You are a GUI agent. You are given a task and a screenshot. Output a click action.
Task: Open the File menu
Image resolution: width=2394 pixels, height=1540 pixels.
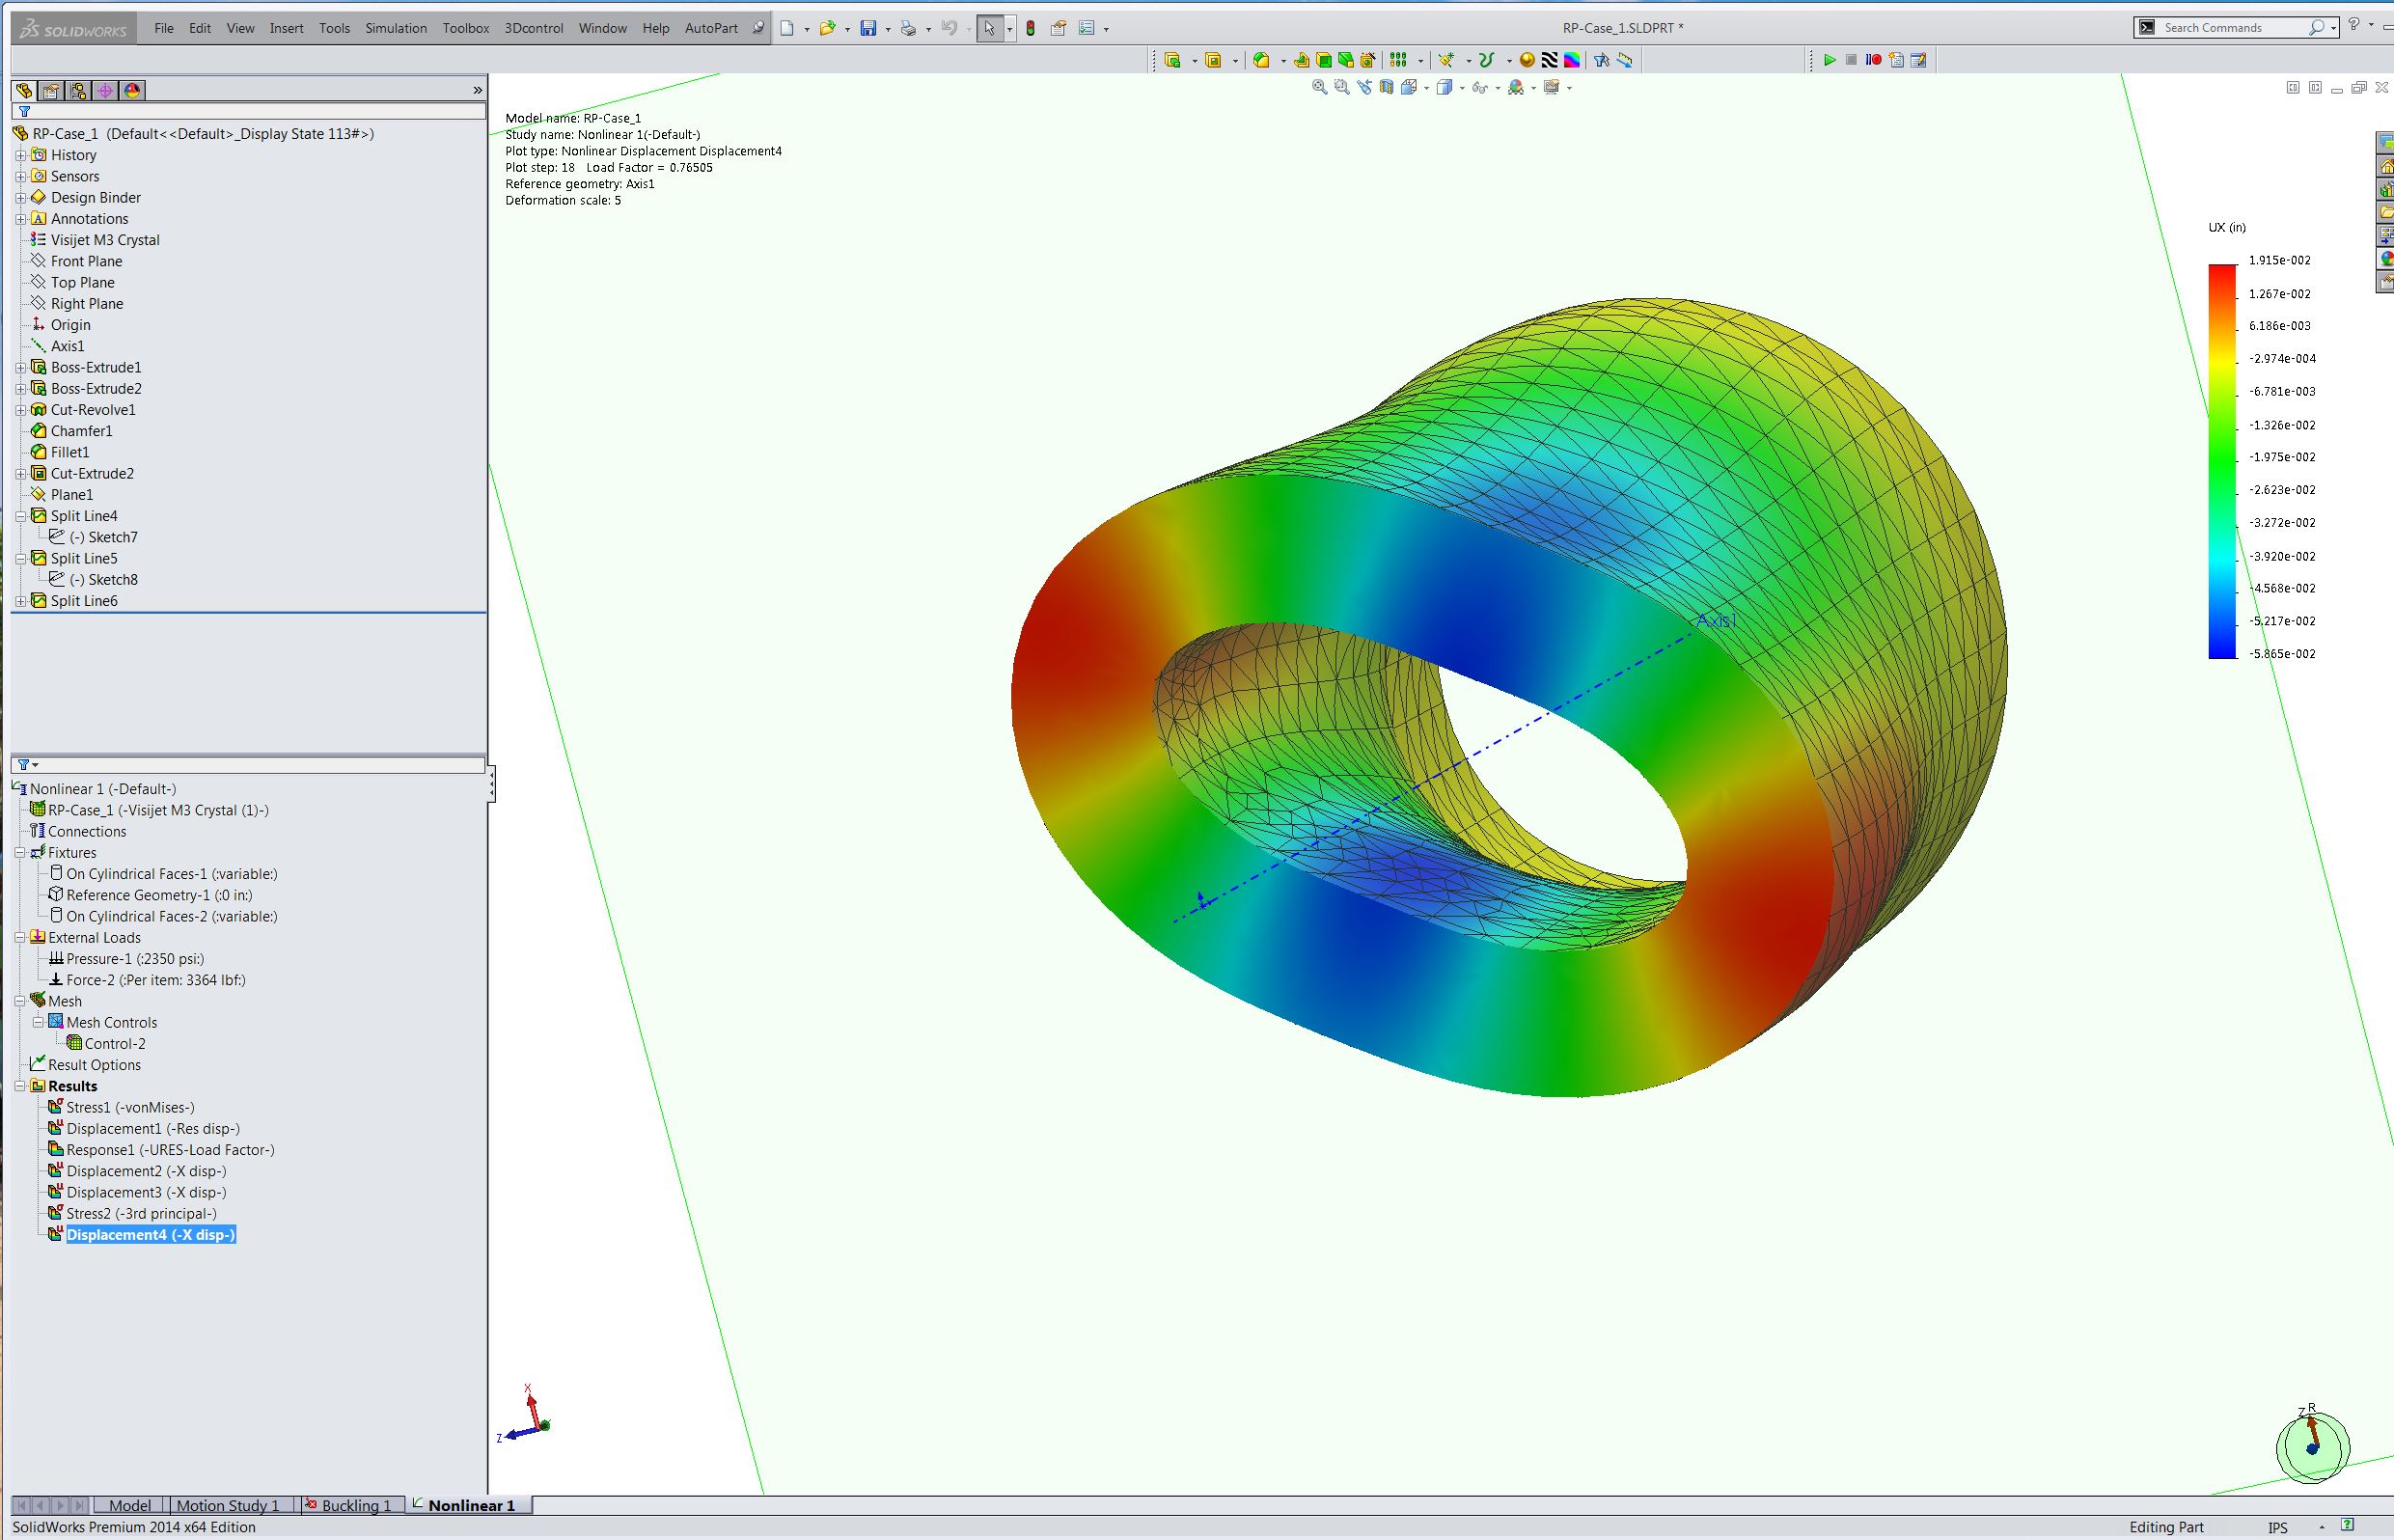click(164, 28)
